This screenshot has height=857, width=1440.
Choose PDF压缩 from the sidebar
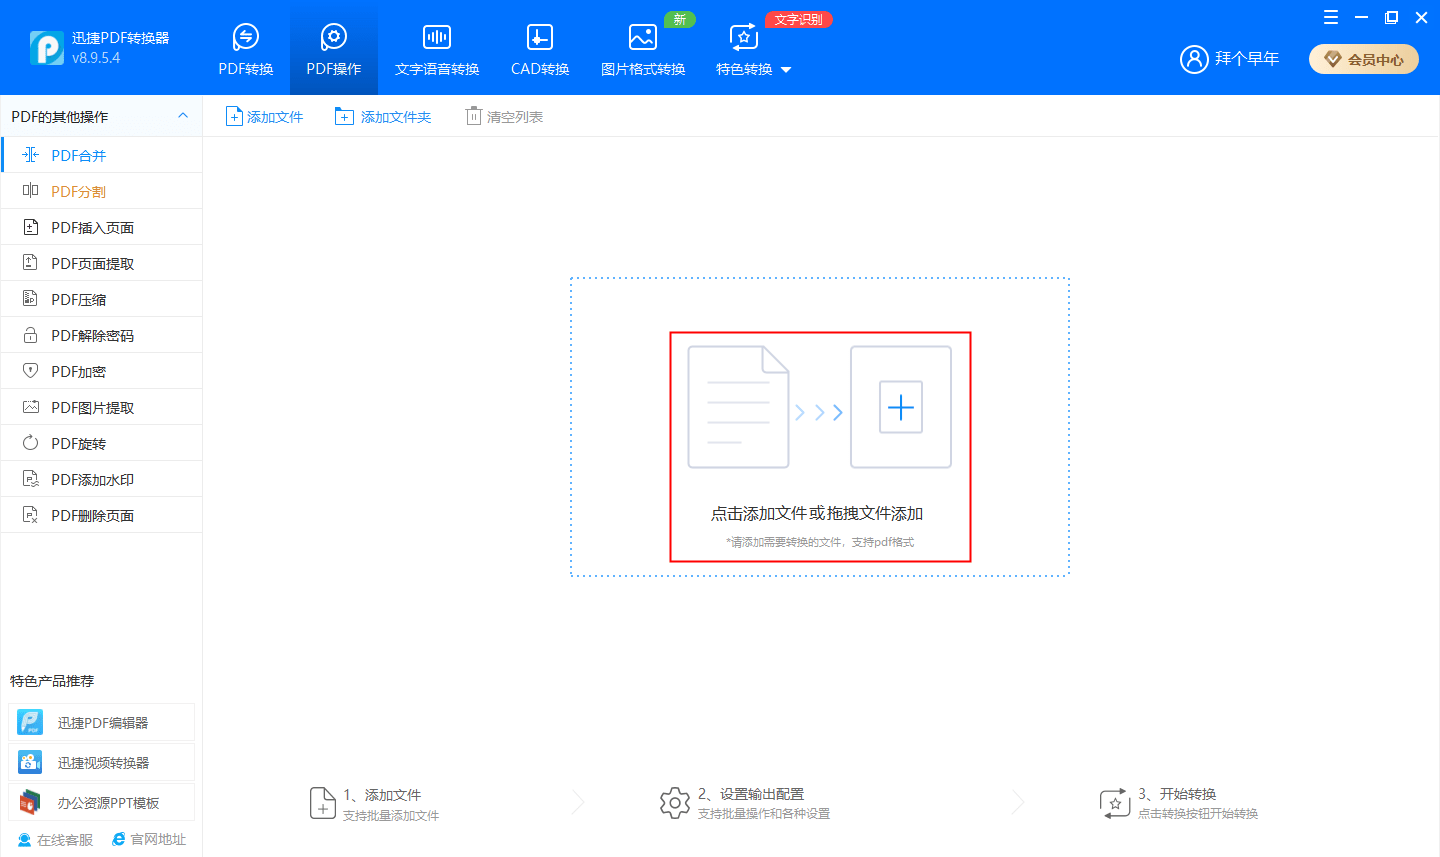pyautogui.click(x=78, y=299)
